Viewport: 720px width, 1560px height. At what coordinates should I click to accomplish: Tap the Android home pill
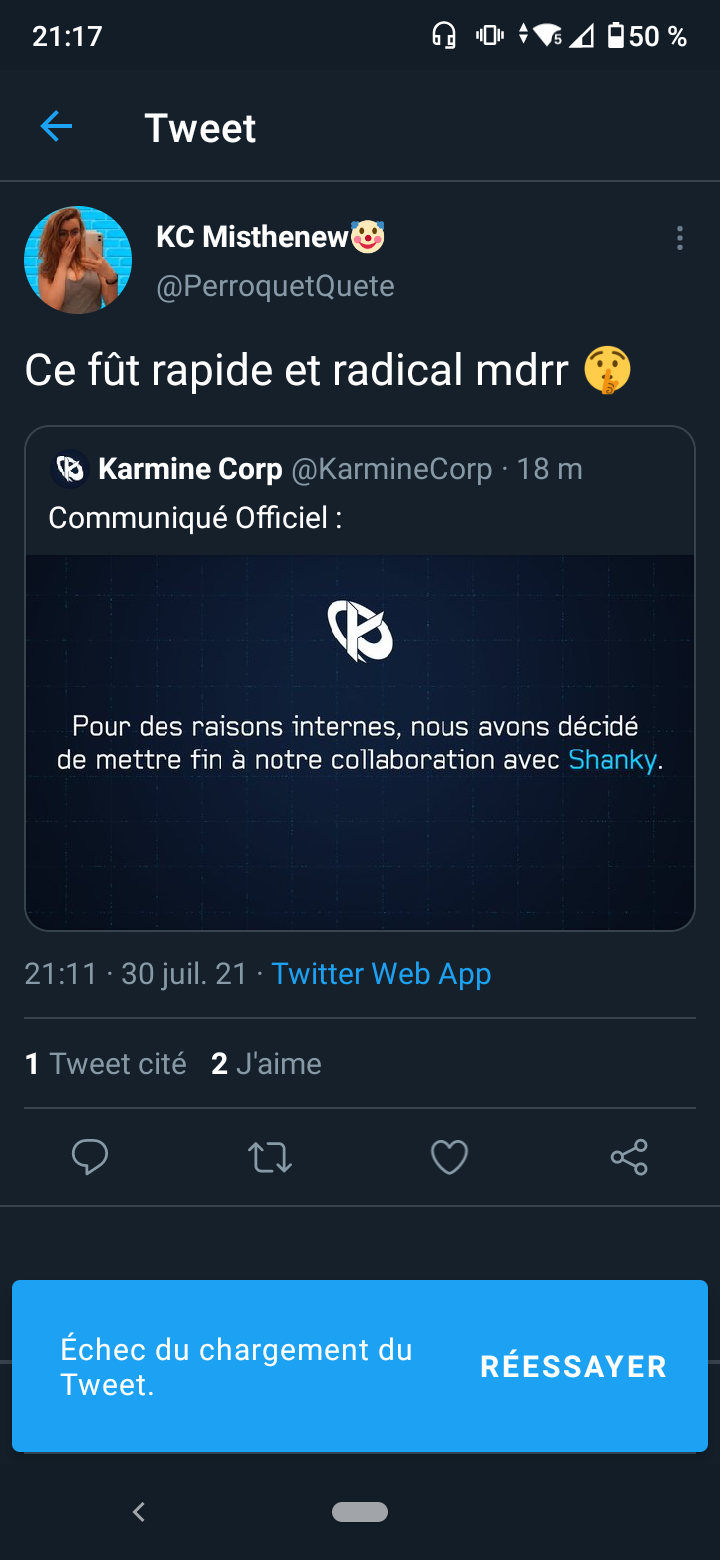click(x=360, y=1512)
